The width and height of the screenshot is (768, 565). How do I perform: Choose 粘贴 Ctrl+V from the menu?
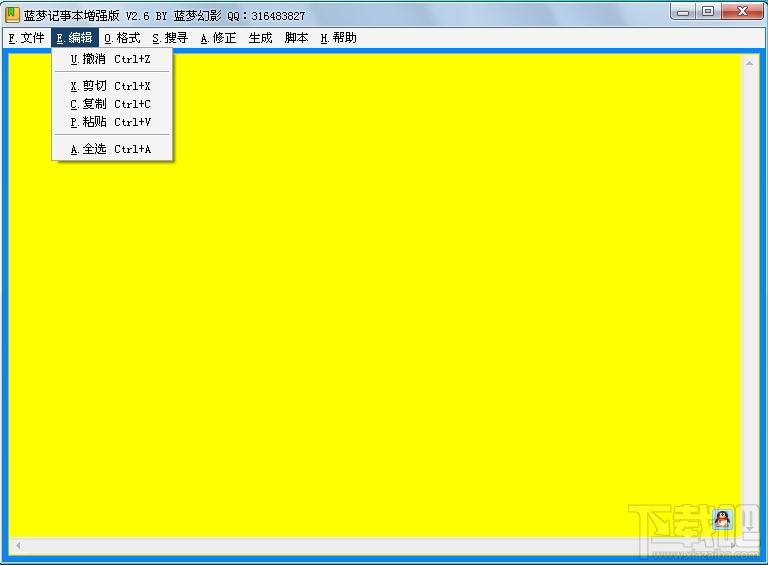pos(112,122)
